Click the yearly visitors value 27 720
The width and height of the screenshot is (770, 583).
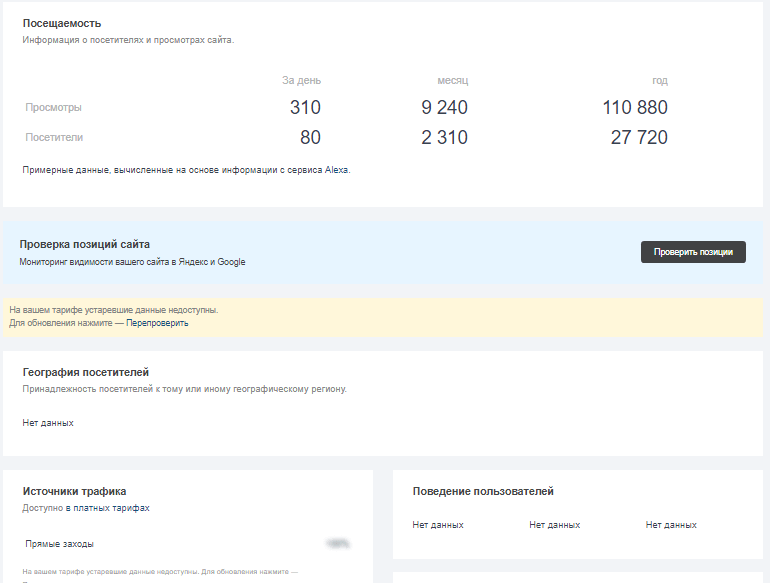click(639, 138)
